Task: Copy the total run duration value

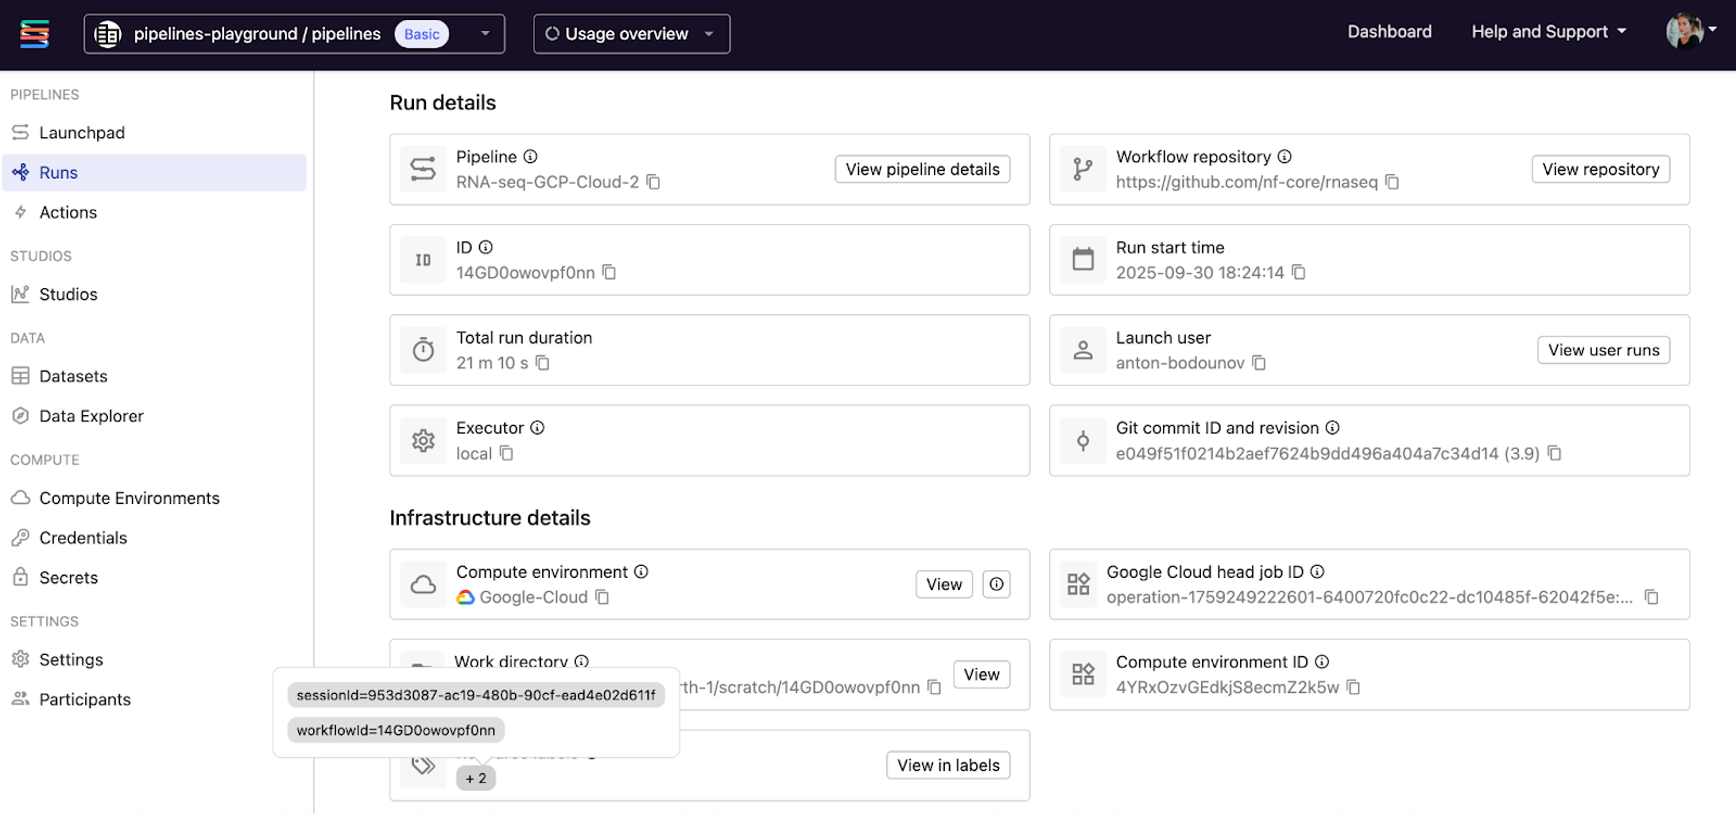Action: [542, 362]
